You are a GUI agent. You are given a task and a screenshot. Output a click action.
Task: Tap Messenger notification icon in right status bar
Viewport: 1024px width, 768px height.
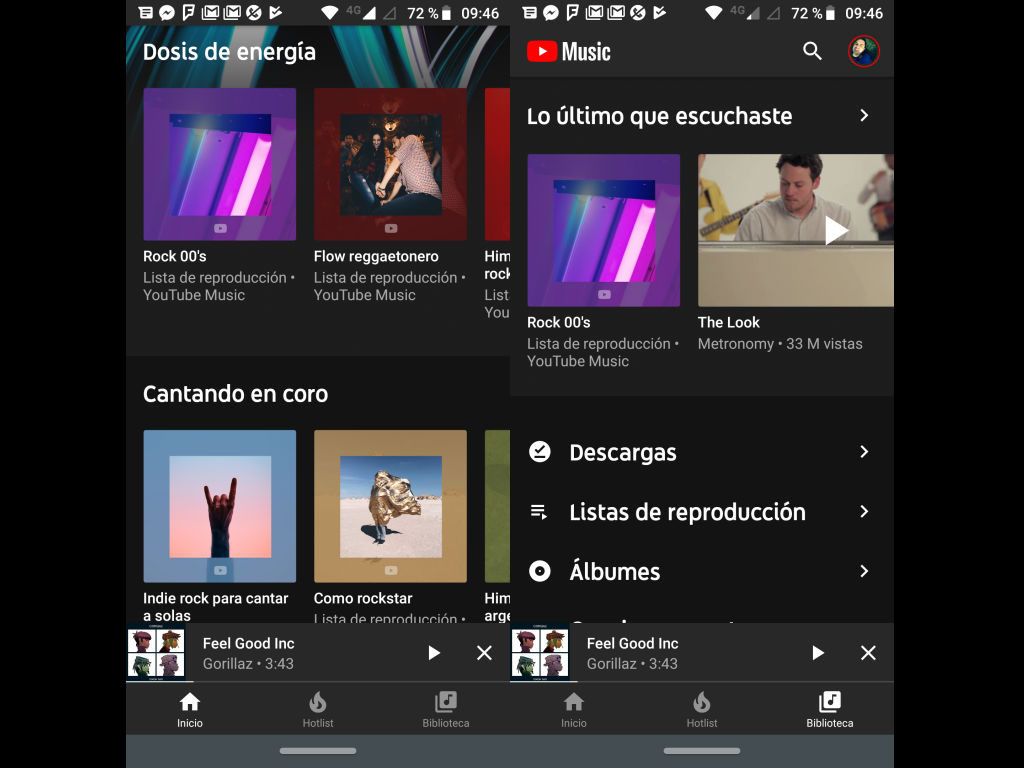(551, 12)
